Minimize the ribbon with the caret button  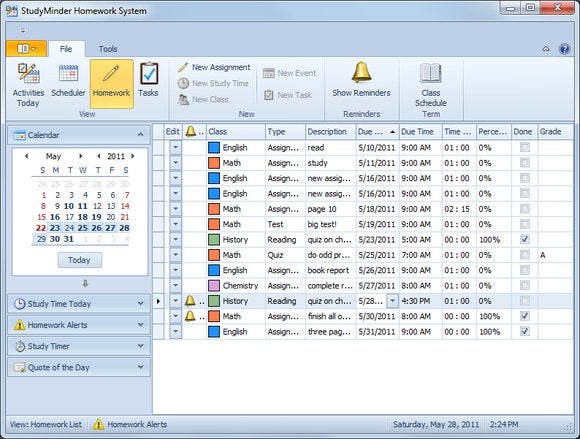pyautogui.click(x=546, y=49)
